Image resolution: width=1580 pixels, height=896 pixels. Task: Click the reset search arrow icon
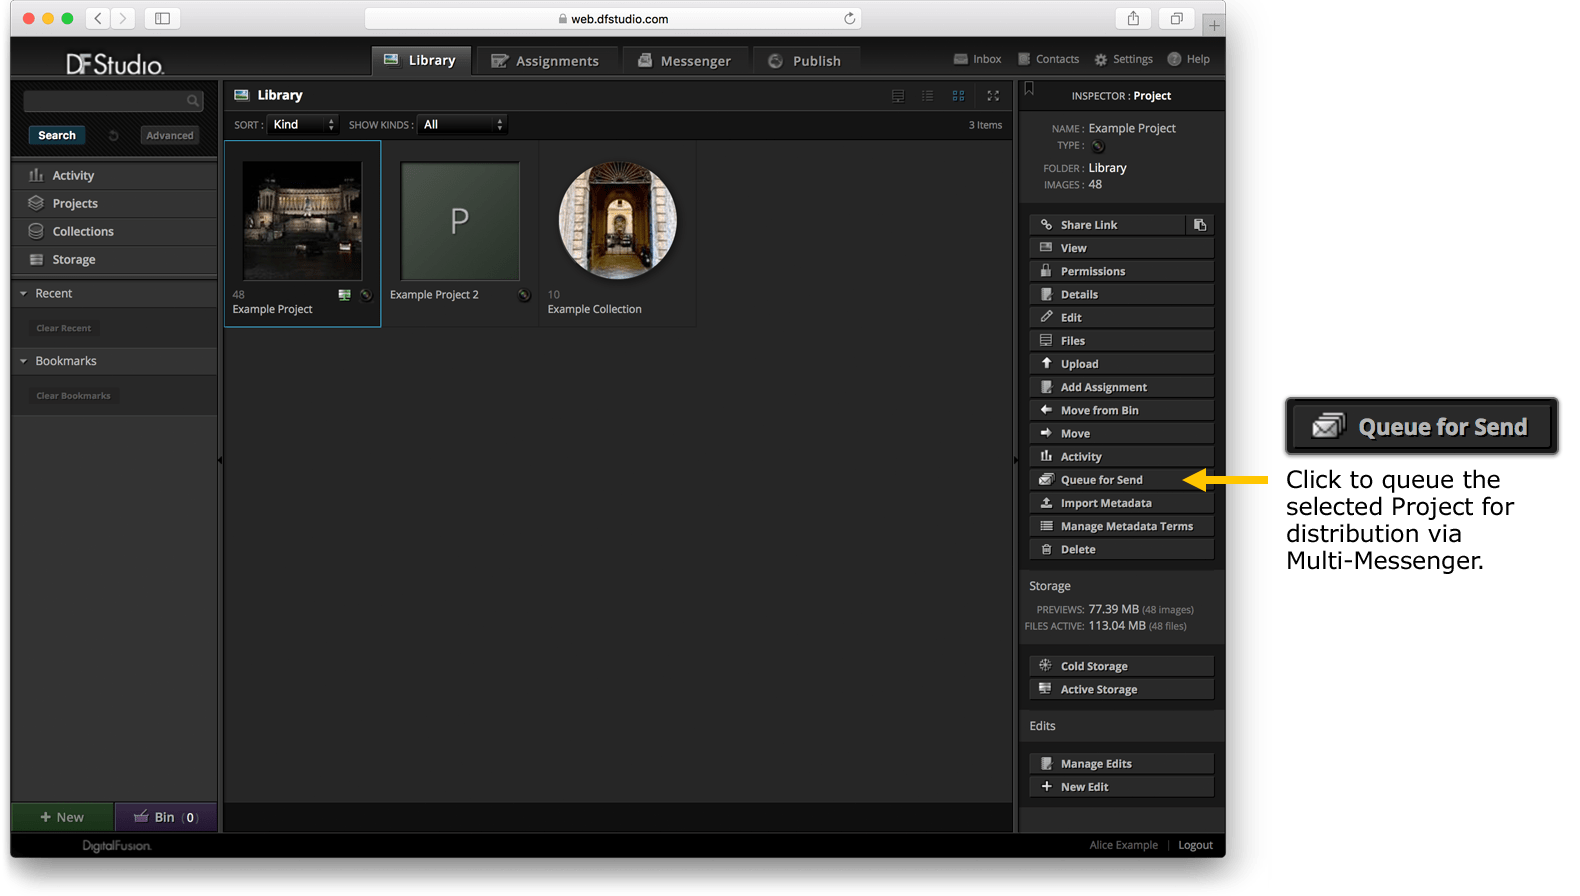coord(113,135)
